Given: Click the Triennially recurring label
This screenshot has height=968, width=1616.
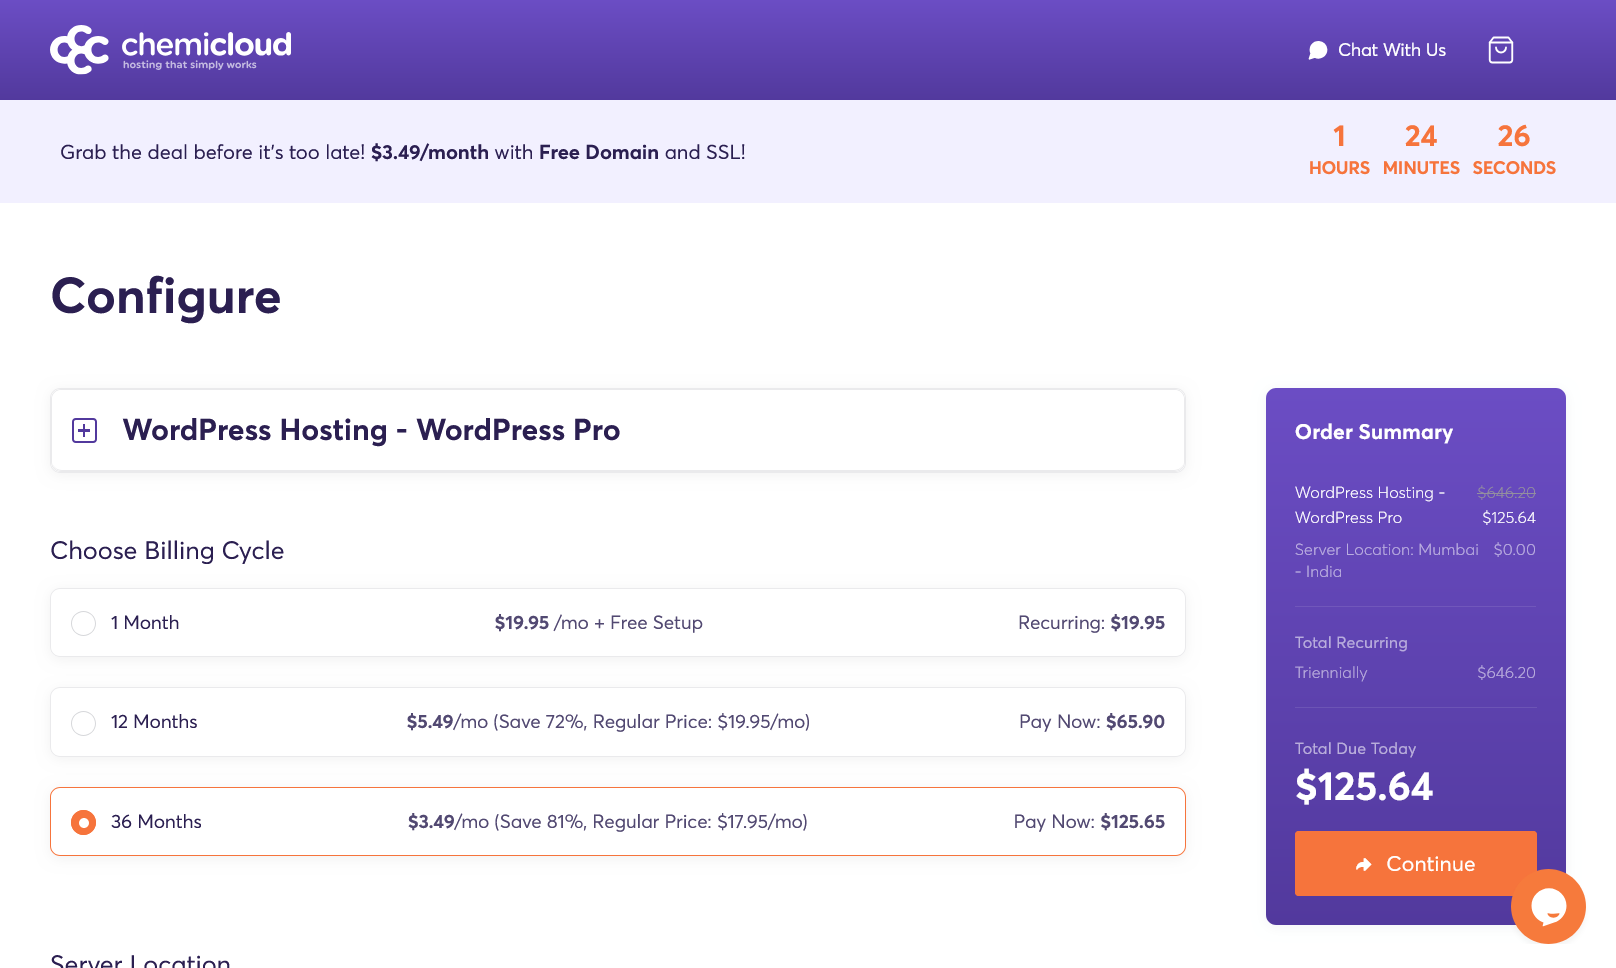Looking at the screenshot, I should tap(1331, 673).
